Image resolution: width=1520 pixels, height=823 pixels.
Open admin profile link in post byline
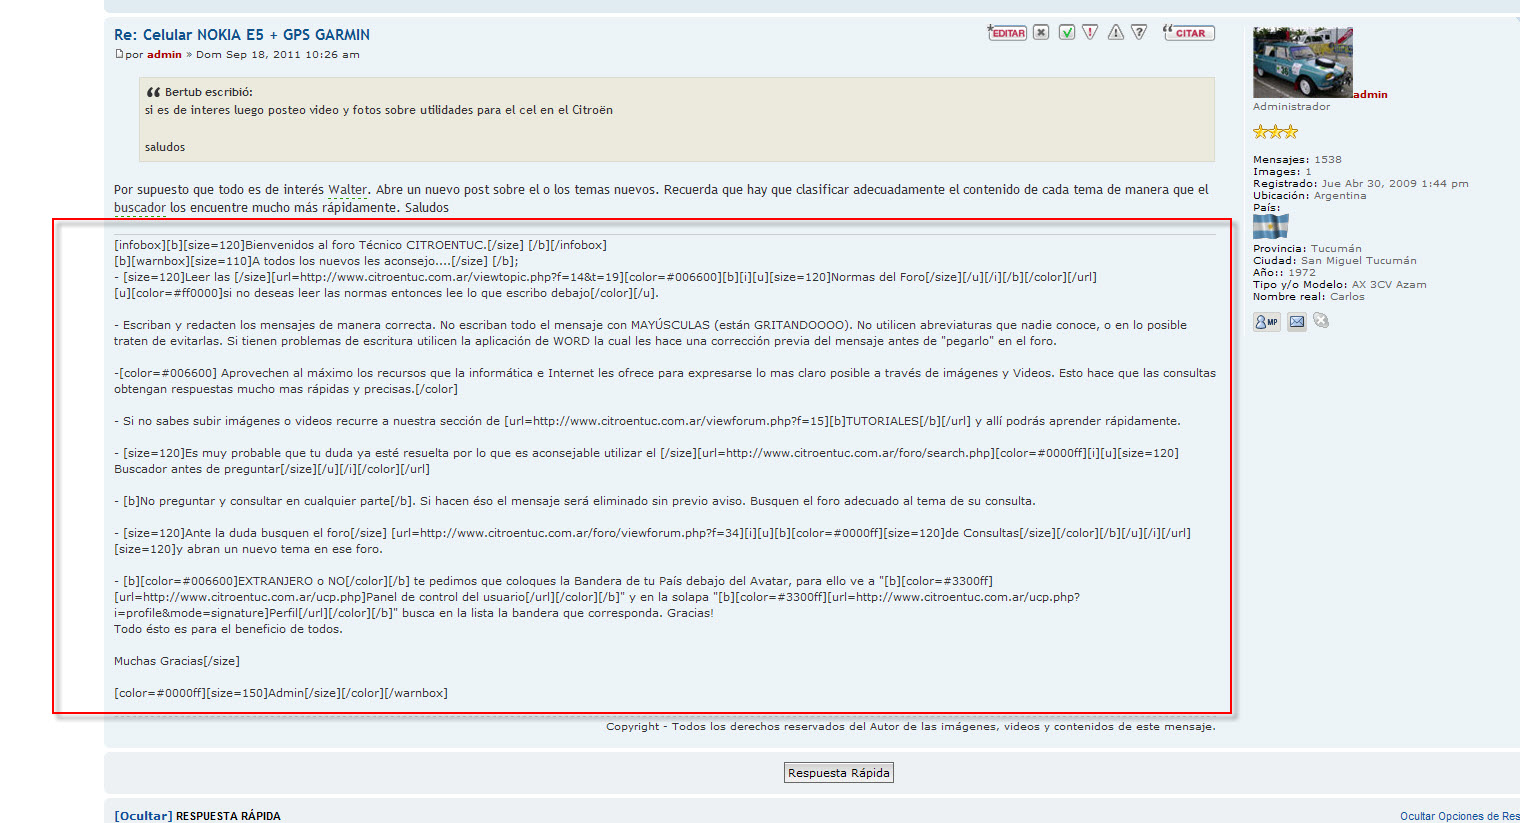point(164,55)
